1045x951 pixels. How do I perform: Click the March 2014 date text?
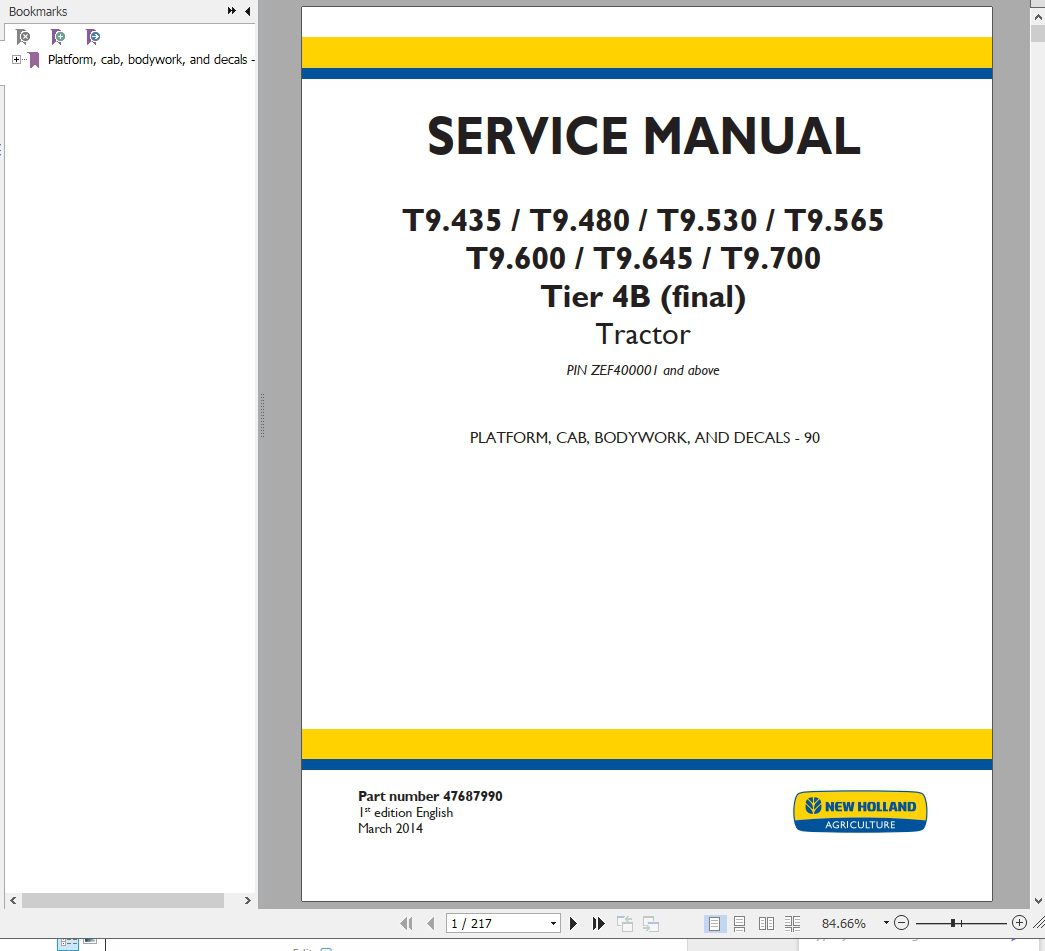(x=391, y=828)
